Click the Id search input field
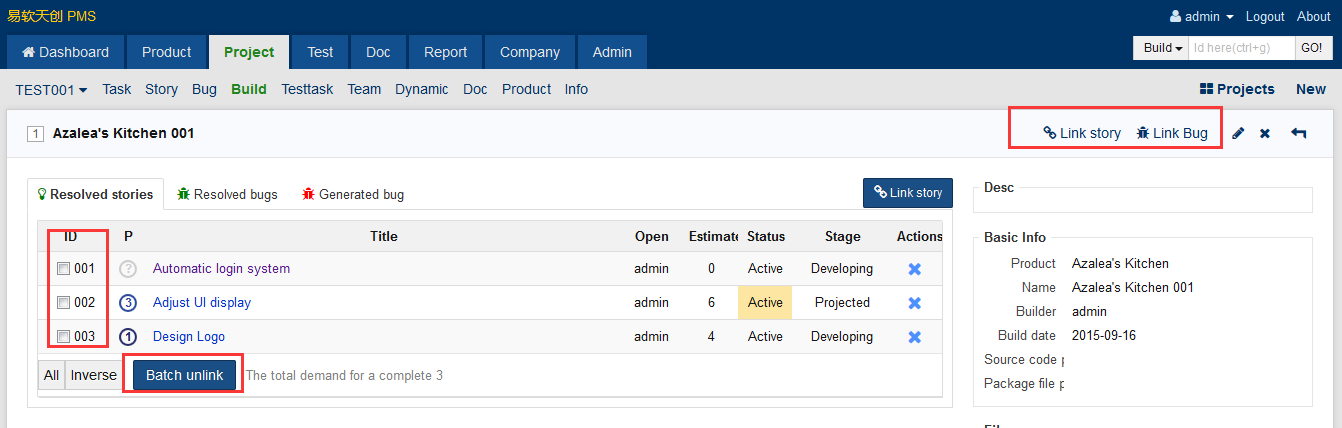 1240,48
